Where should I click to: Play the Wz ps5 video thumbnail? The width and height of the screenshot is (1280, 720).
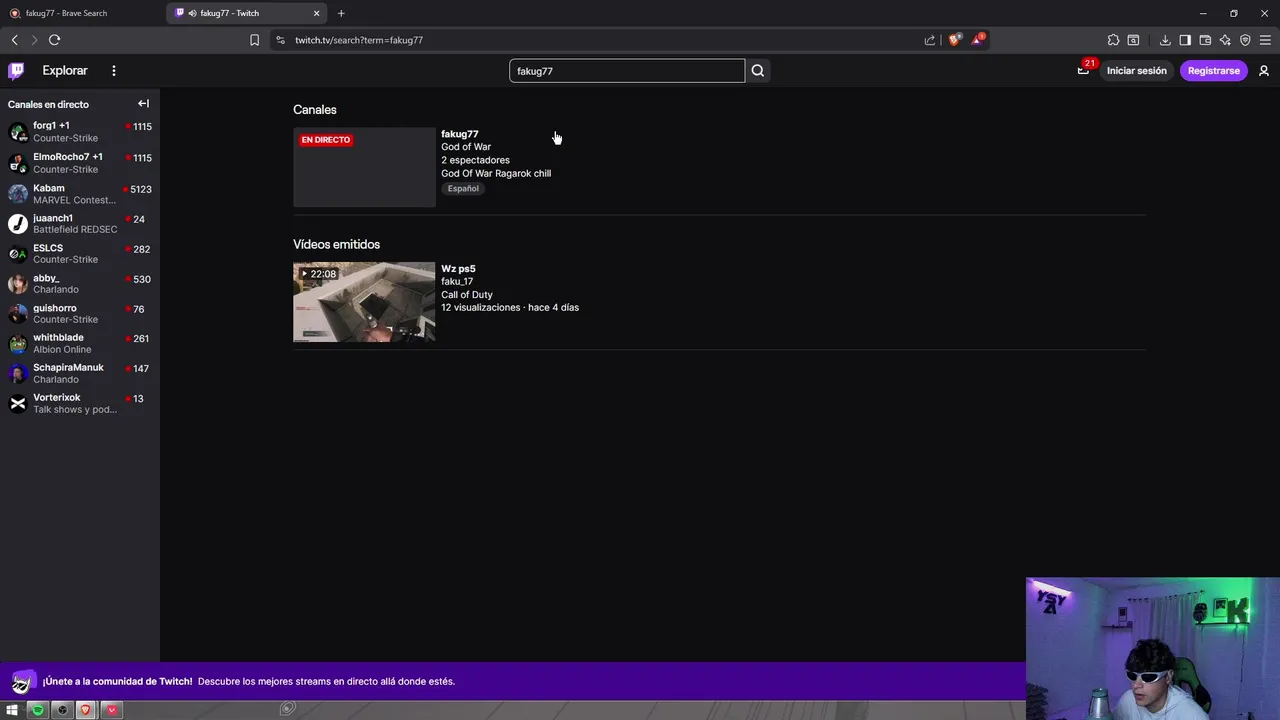pos(364,302)
